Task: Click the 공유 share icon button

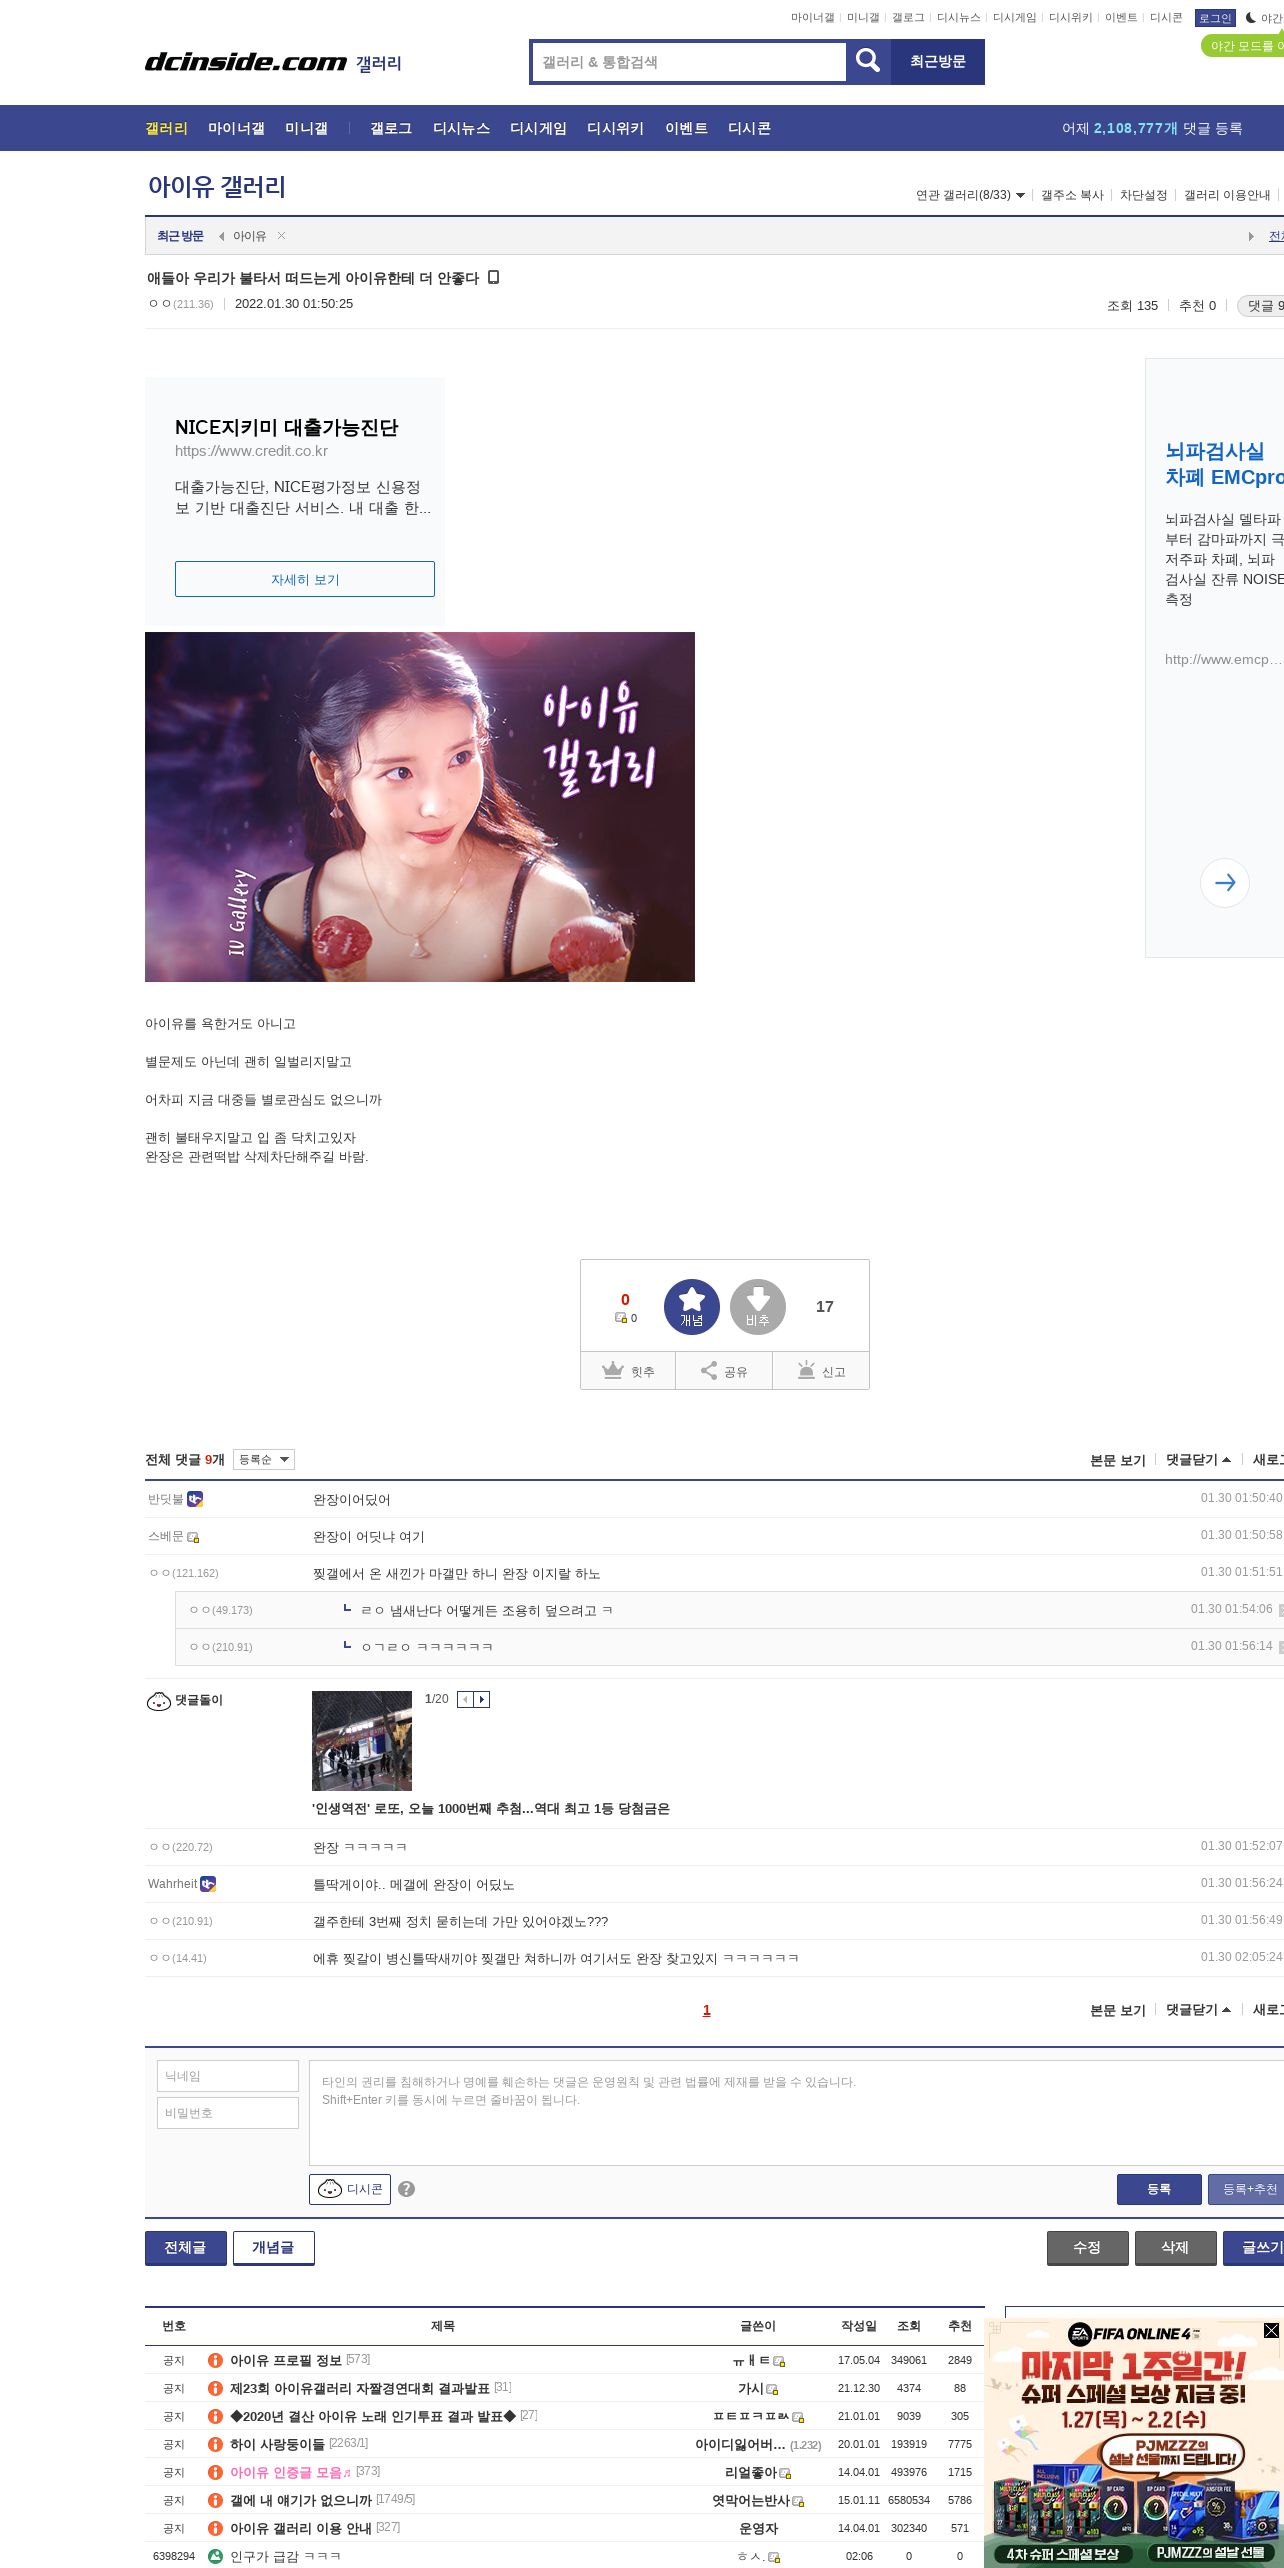Action: (724, 1371)
